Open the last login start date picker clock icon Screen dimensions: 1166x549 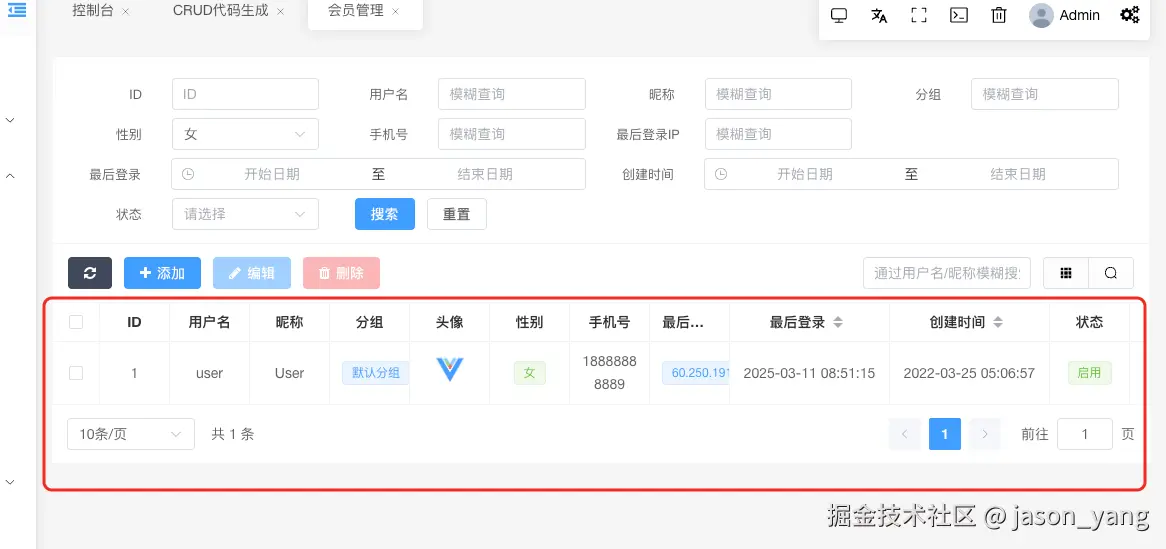[189, 174]
